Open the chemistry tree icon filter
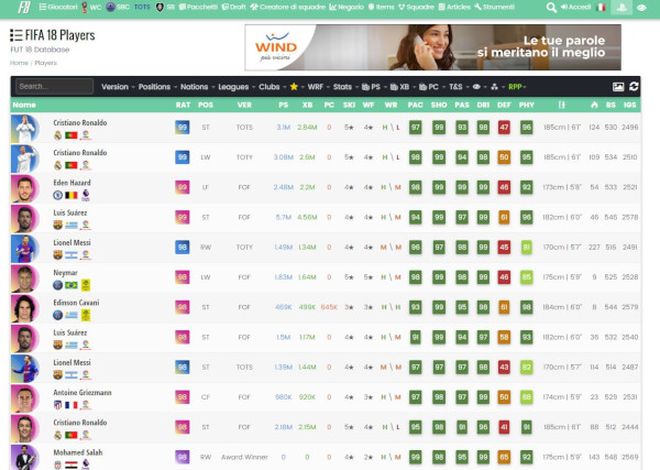This screenshot has width=660, height=470. point(495,87)
